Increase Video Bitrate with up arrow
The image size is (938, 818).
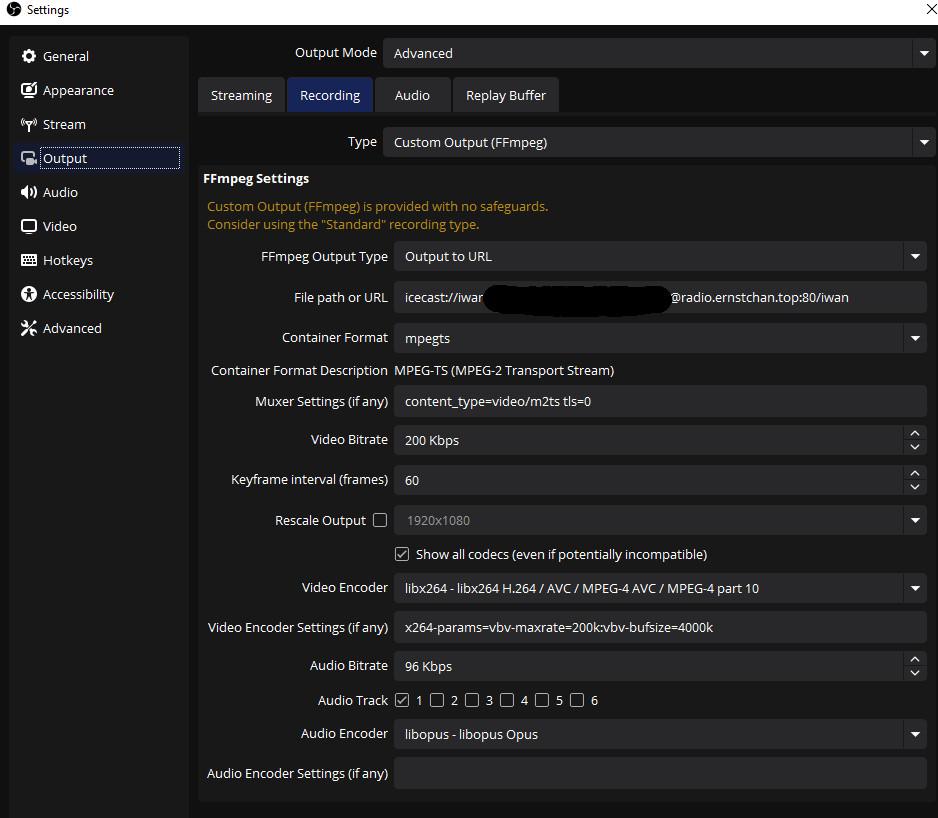tap(915, 433)
